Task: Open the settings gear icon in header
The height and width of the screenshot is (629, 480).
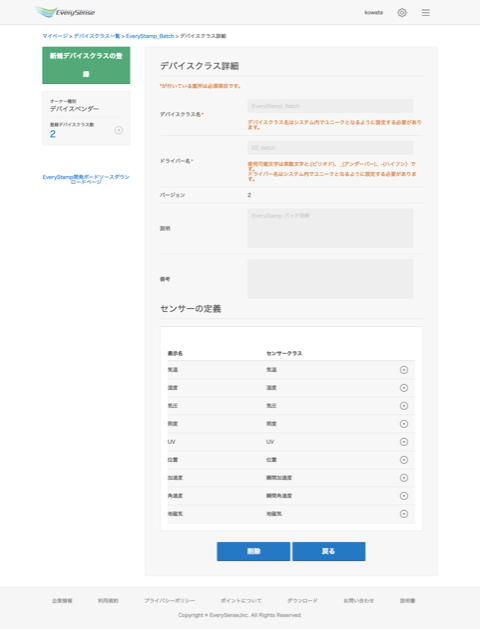Action: click(x=402, y=12)
